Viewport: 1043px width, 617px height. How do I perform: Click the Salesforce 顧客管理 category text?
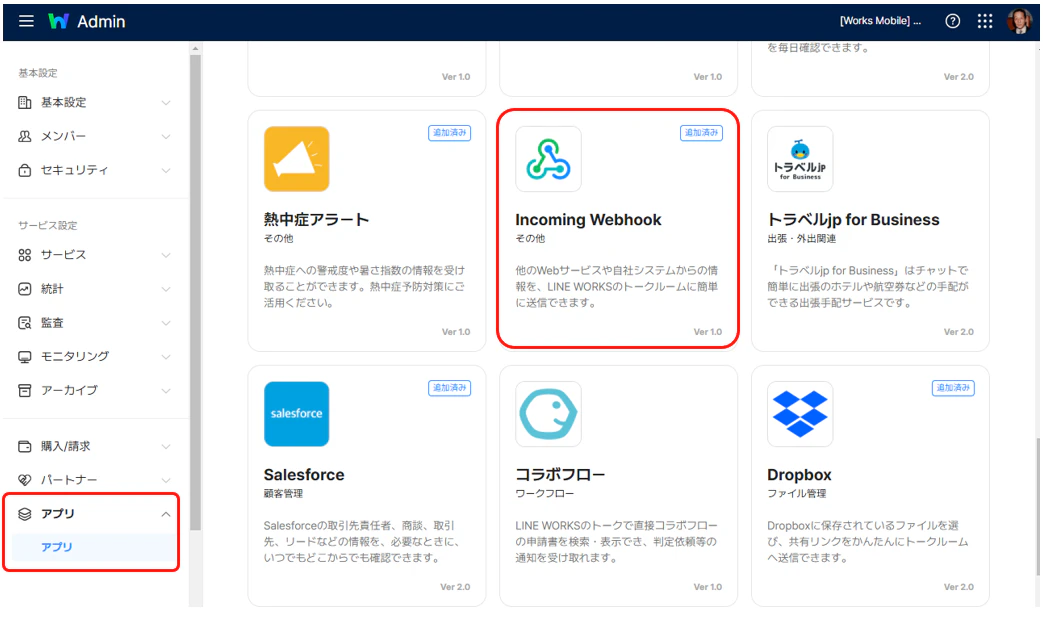(x=283, y=493)
